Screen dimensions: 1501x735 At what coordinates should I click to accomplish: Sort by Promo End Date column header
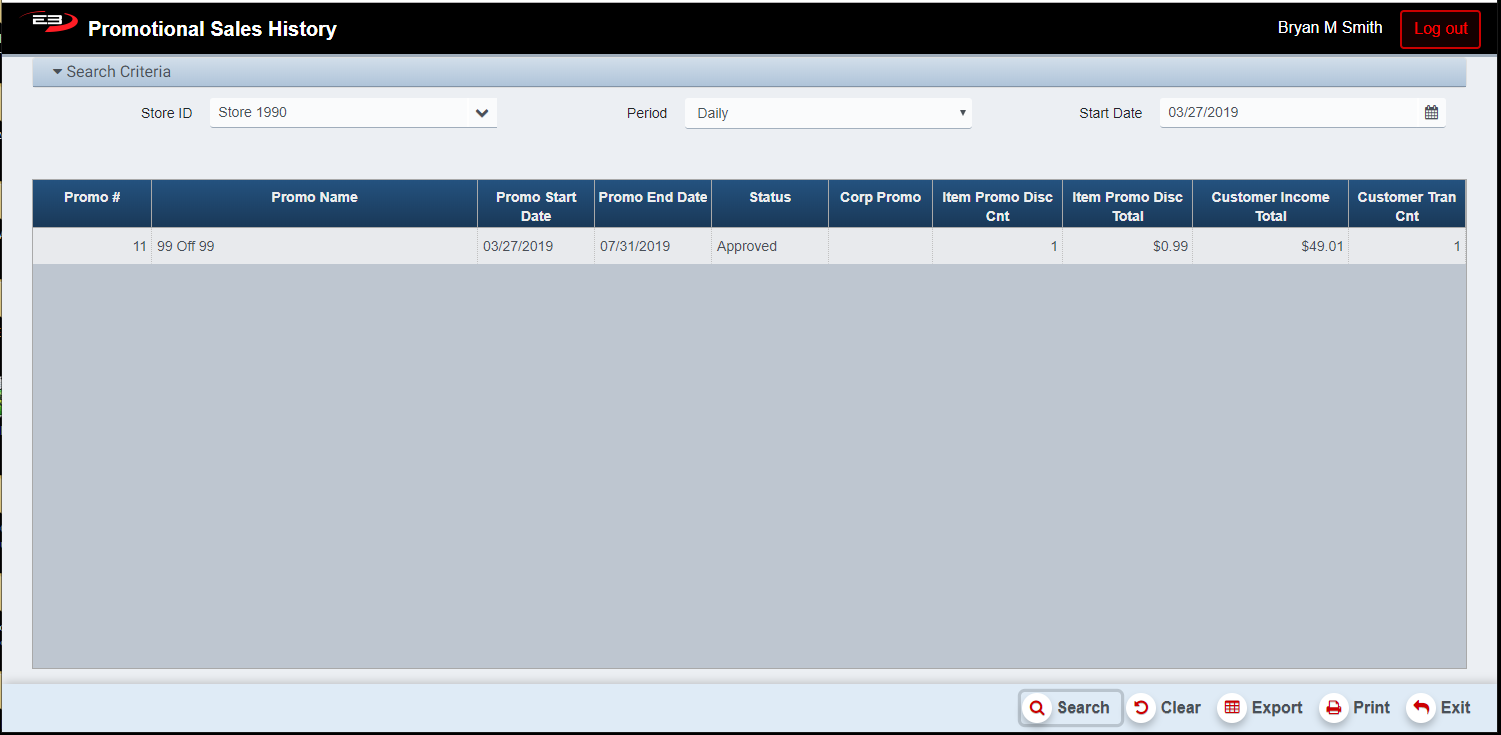(x=652, y=198)
